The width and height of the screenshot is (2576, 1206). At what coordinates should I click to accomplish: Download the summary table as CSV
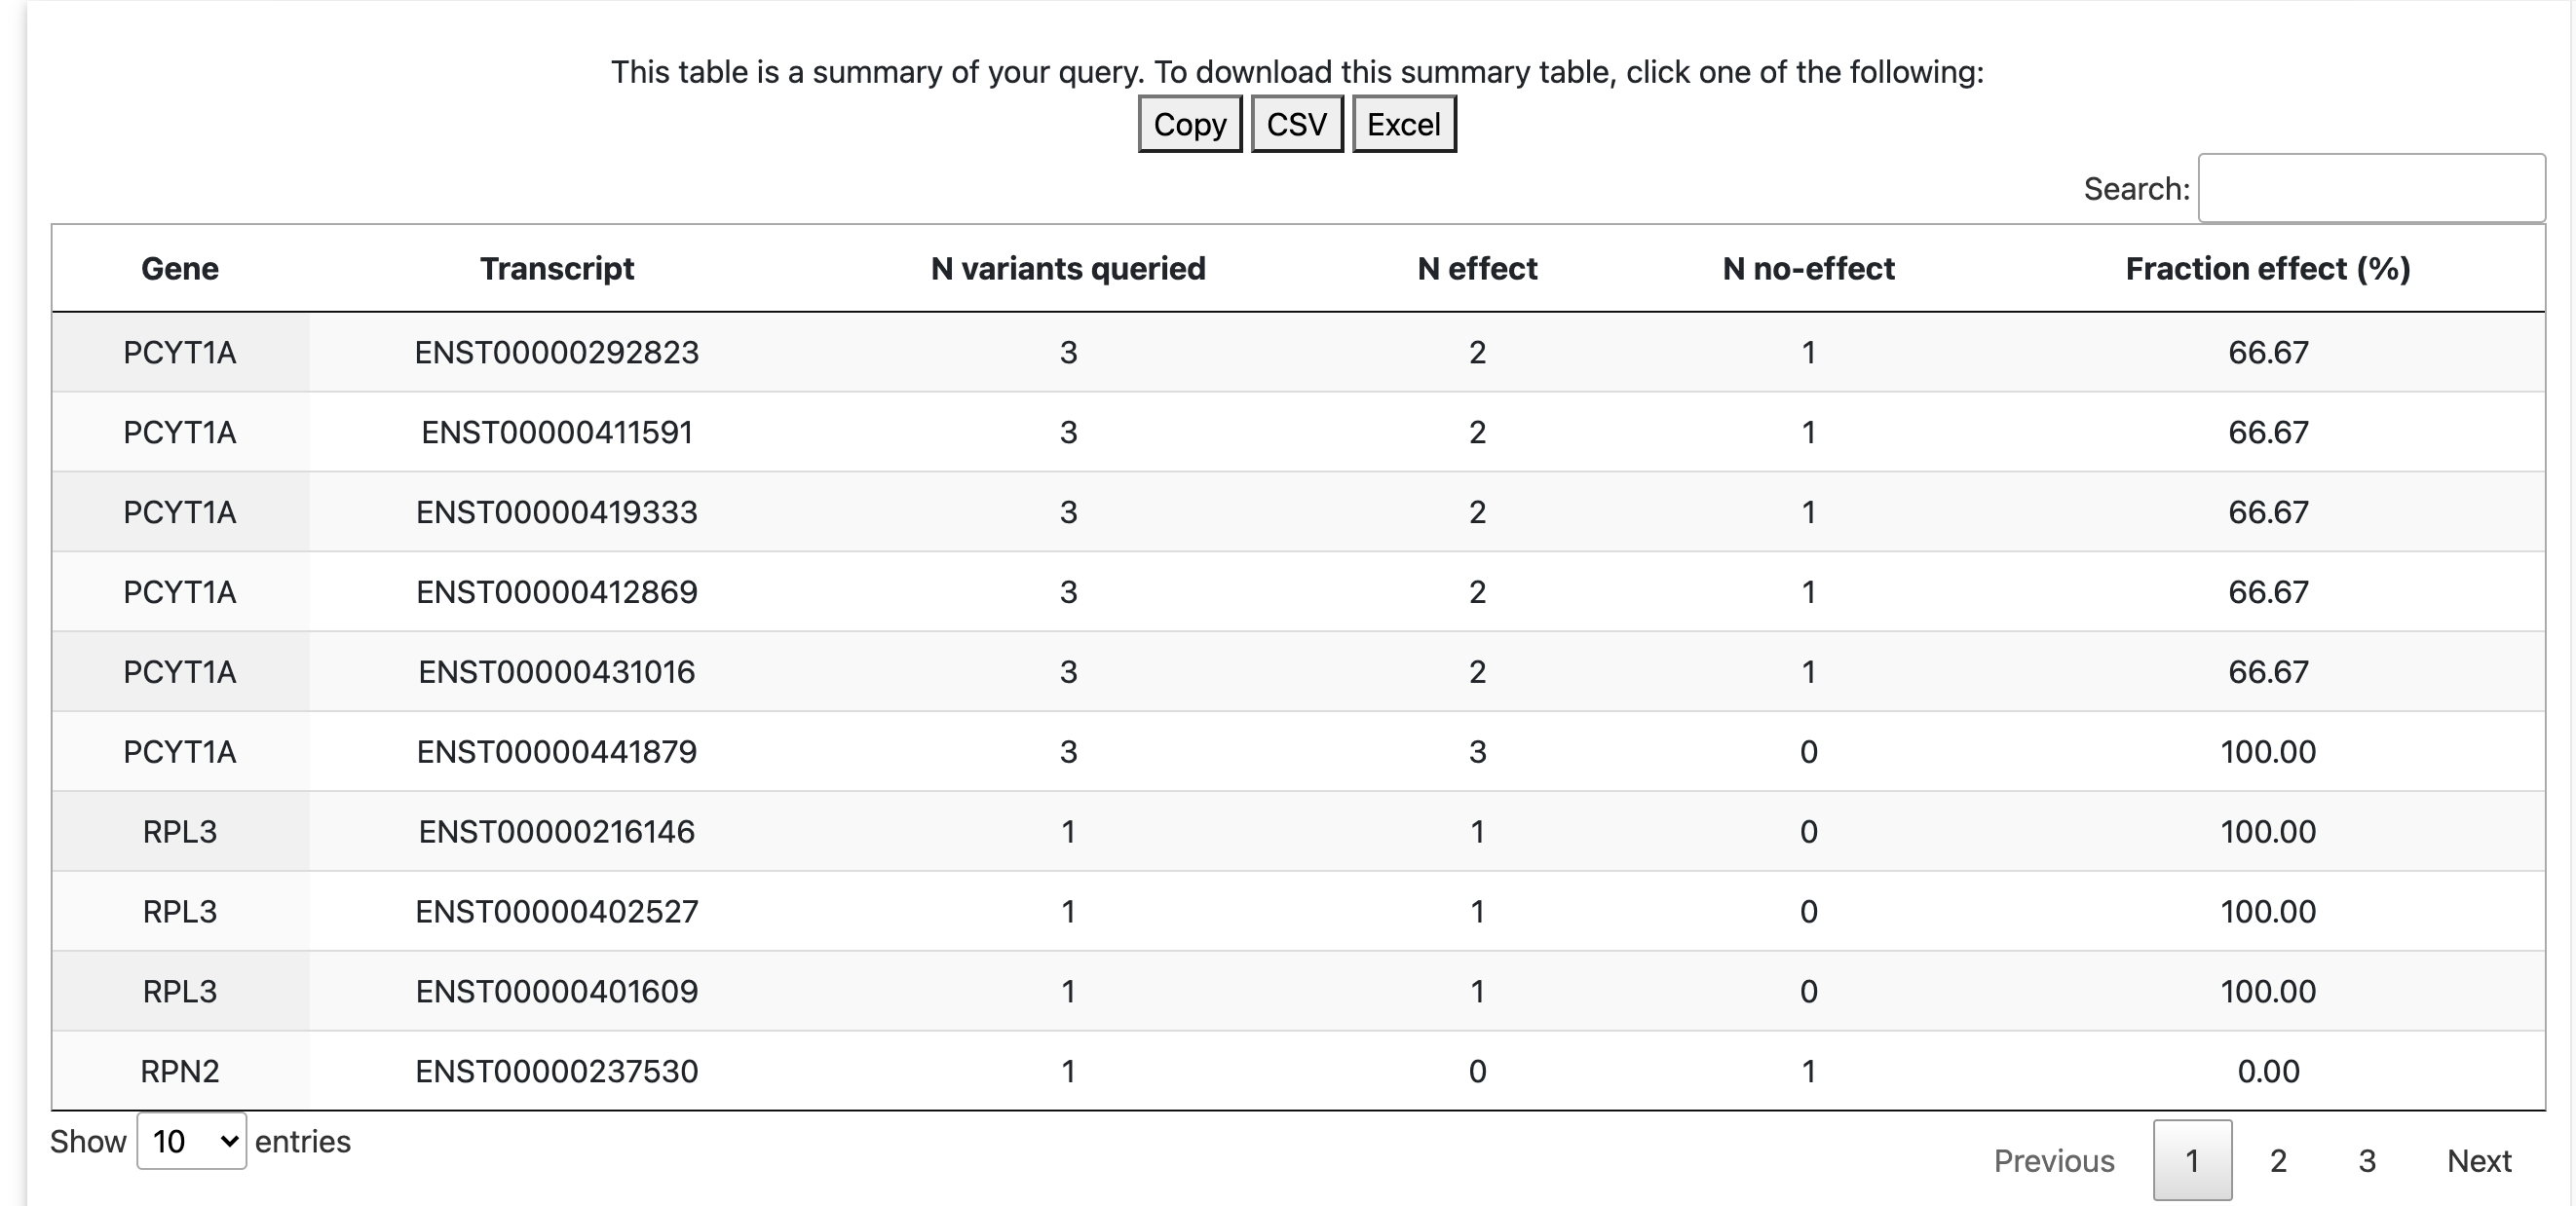pos(1297,124)
